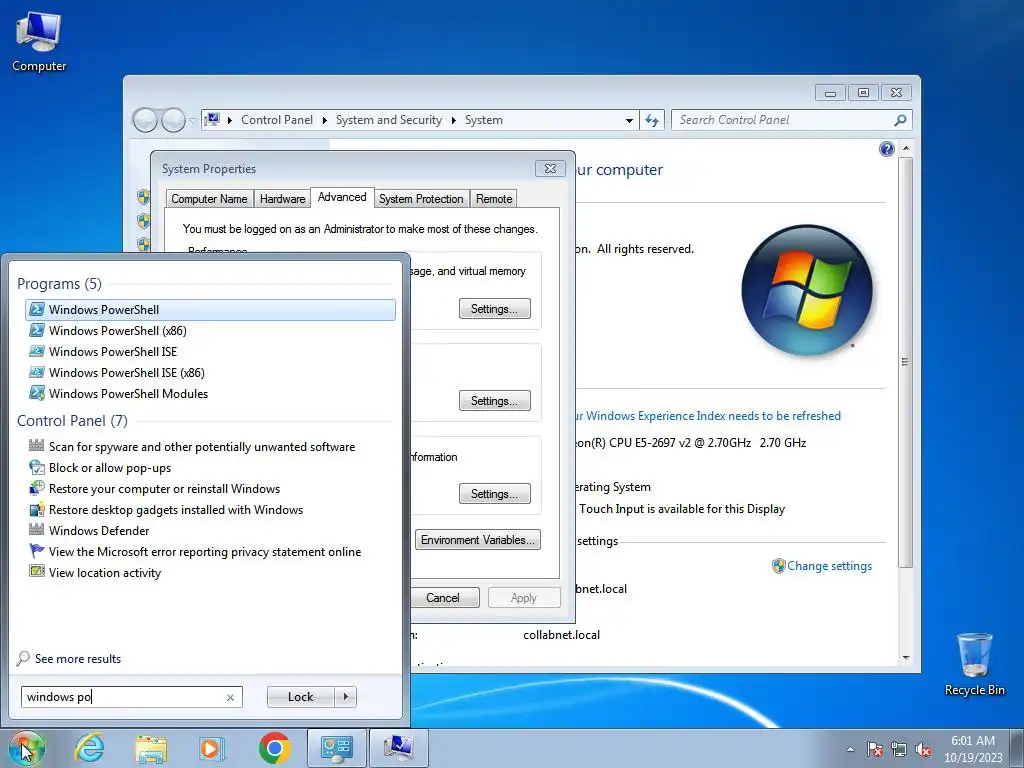Launch Google Chrome from the taskbar
This screenshot has width=1024, height=768.
[274, 748]
